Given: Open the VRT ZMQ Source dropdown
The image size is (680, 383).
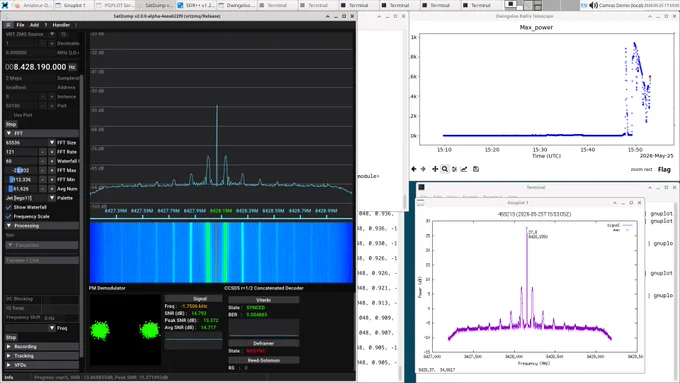Looking at the screenshot, I should [x=52, y=34].
